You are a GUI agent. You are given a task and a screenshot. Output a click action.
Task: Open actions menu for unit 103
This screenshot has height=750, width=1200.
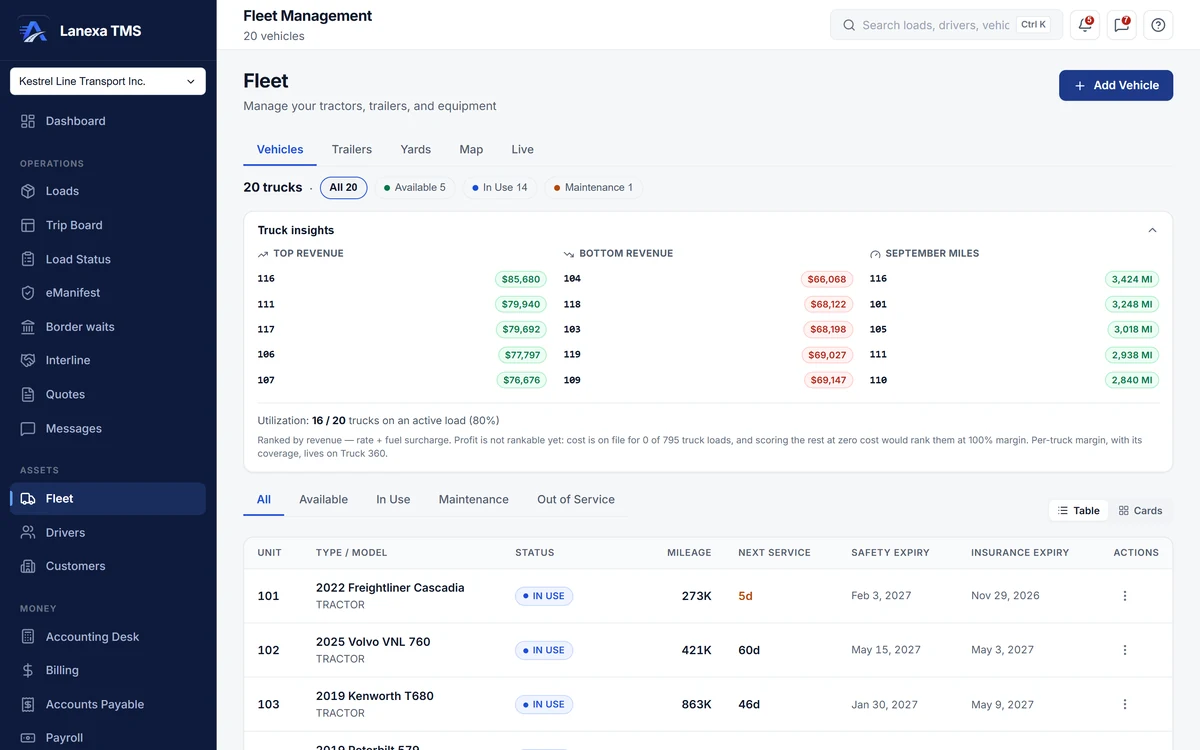[x=1125, y=704]
